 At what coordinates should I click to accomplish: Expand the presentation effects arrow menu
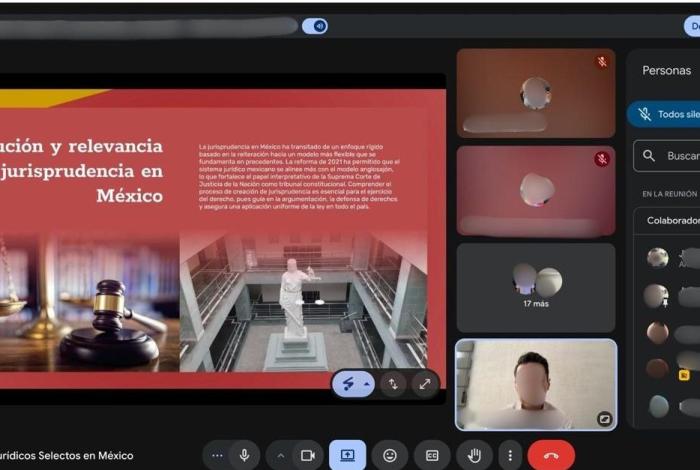[x=367, y=384]
